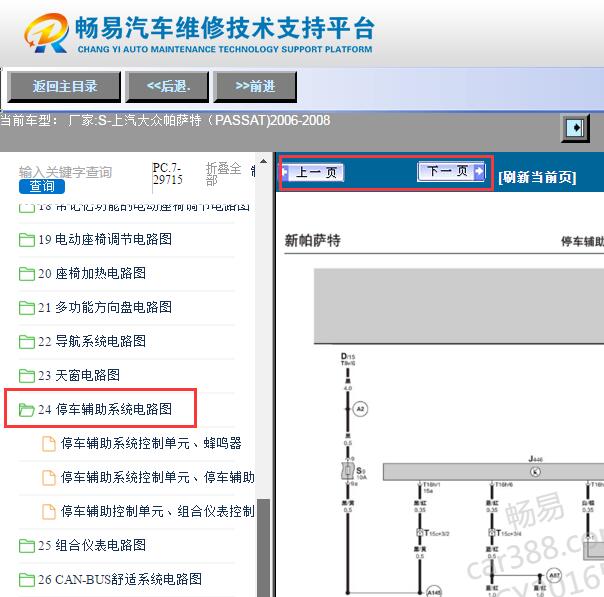Click 新帕萨特 heading in diagram
This screenshot has width=604, height=597.
(x=313, y=241)
